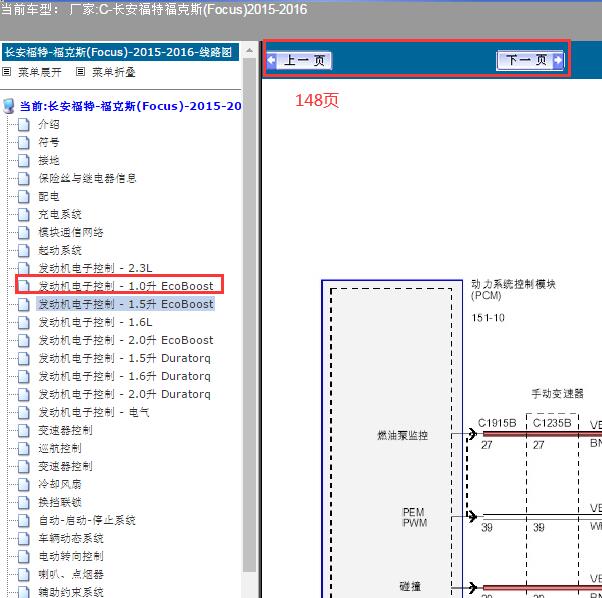Click connector label C1915B in the diagram
This screenshot has width=602, height=598.
coord(497,423)
